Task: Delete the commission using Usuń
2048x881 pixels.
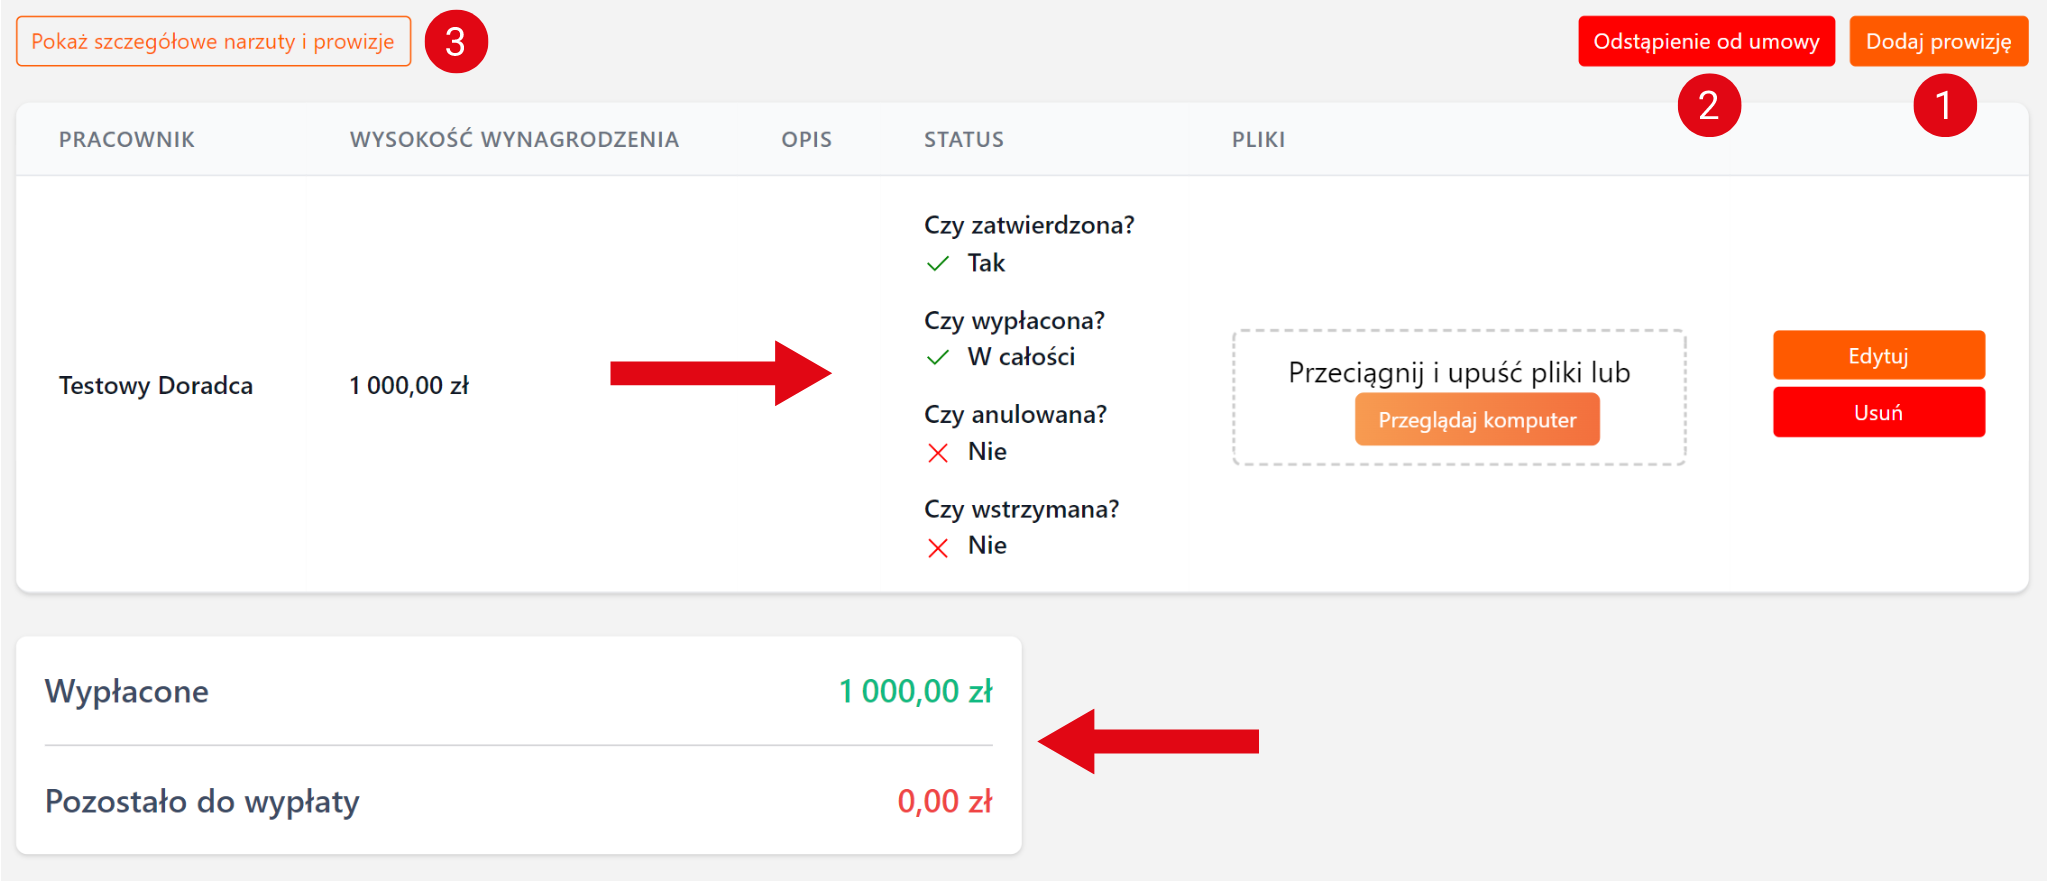Action: pyautogui.click(x=1878, y=413)
